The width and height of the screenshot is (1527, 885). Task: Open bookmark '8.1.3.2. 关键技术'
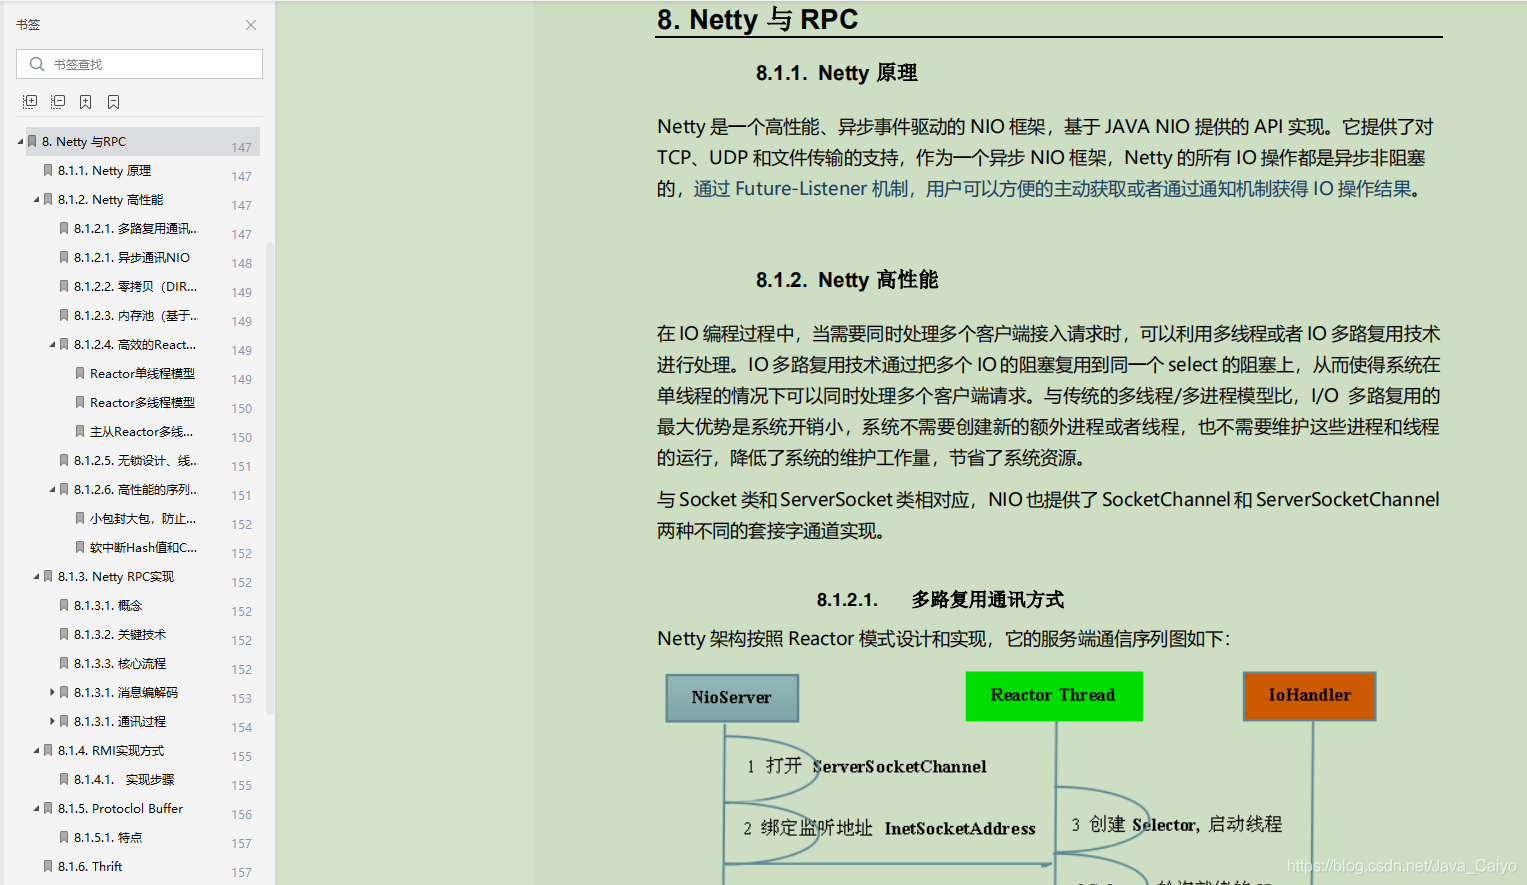coord(120,635)
